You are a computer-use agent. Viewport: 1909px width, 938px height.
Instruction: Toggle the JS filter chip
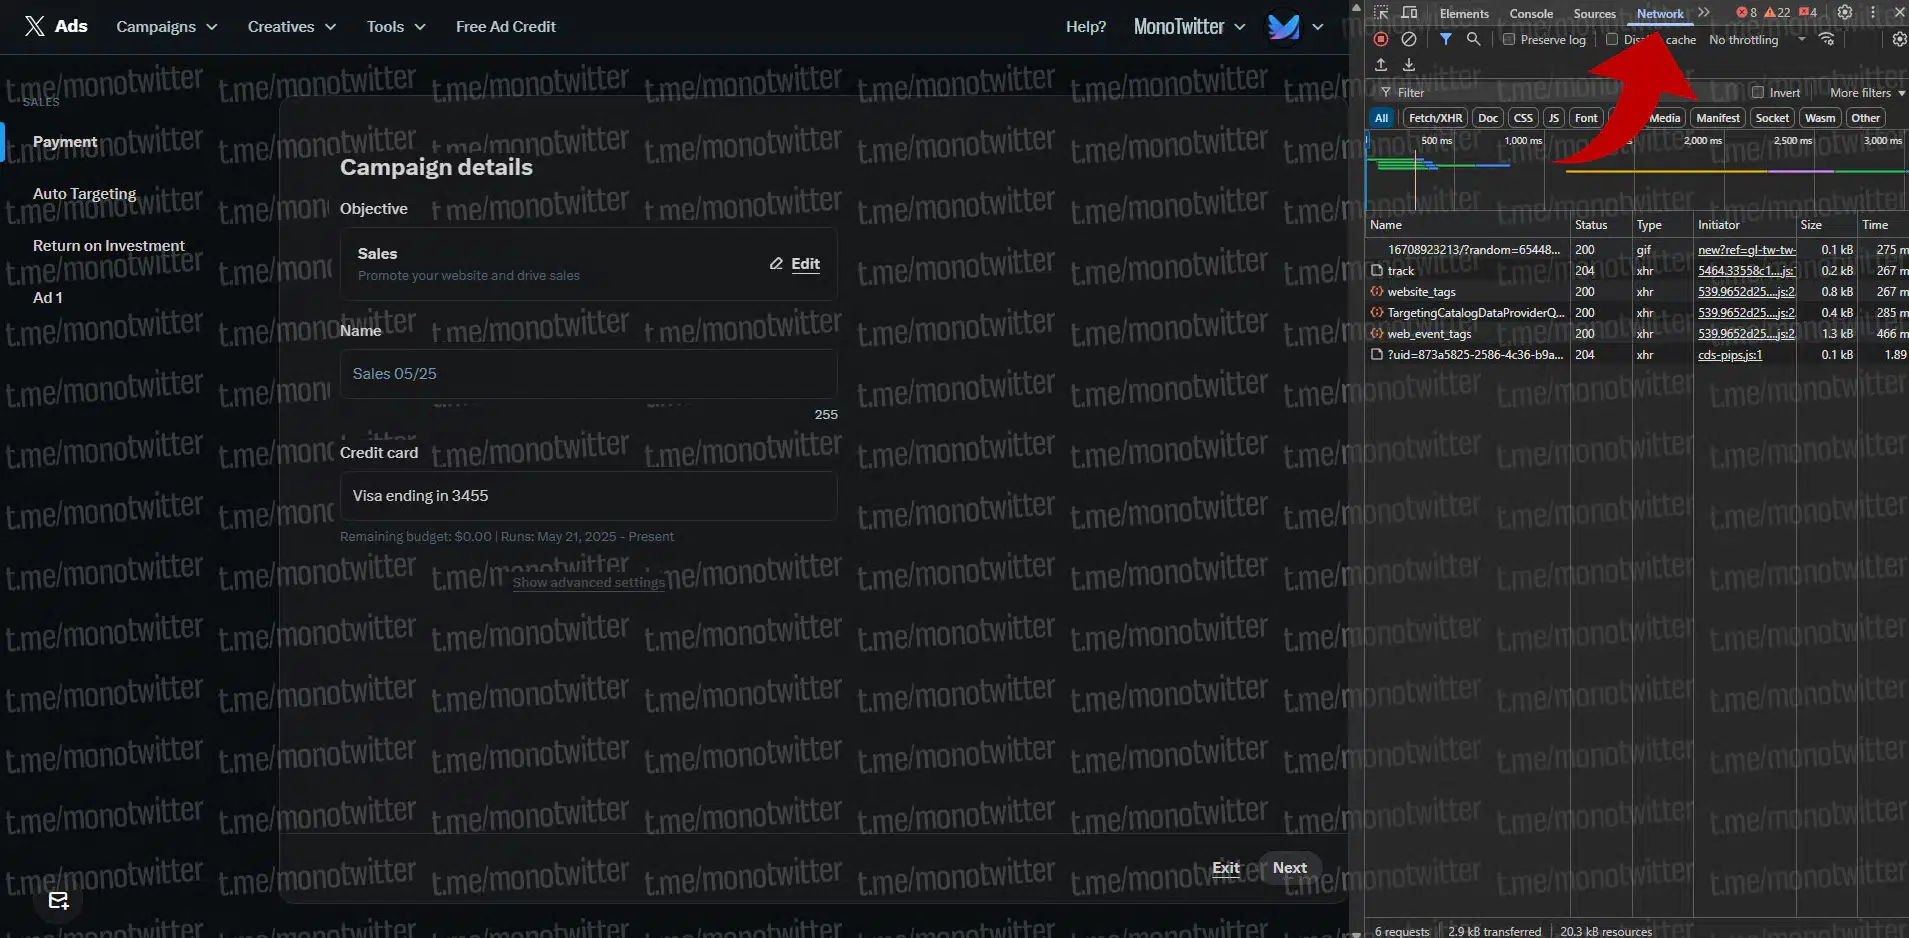click(x=1554, y=118)
